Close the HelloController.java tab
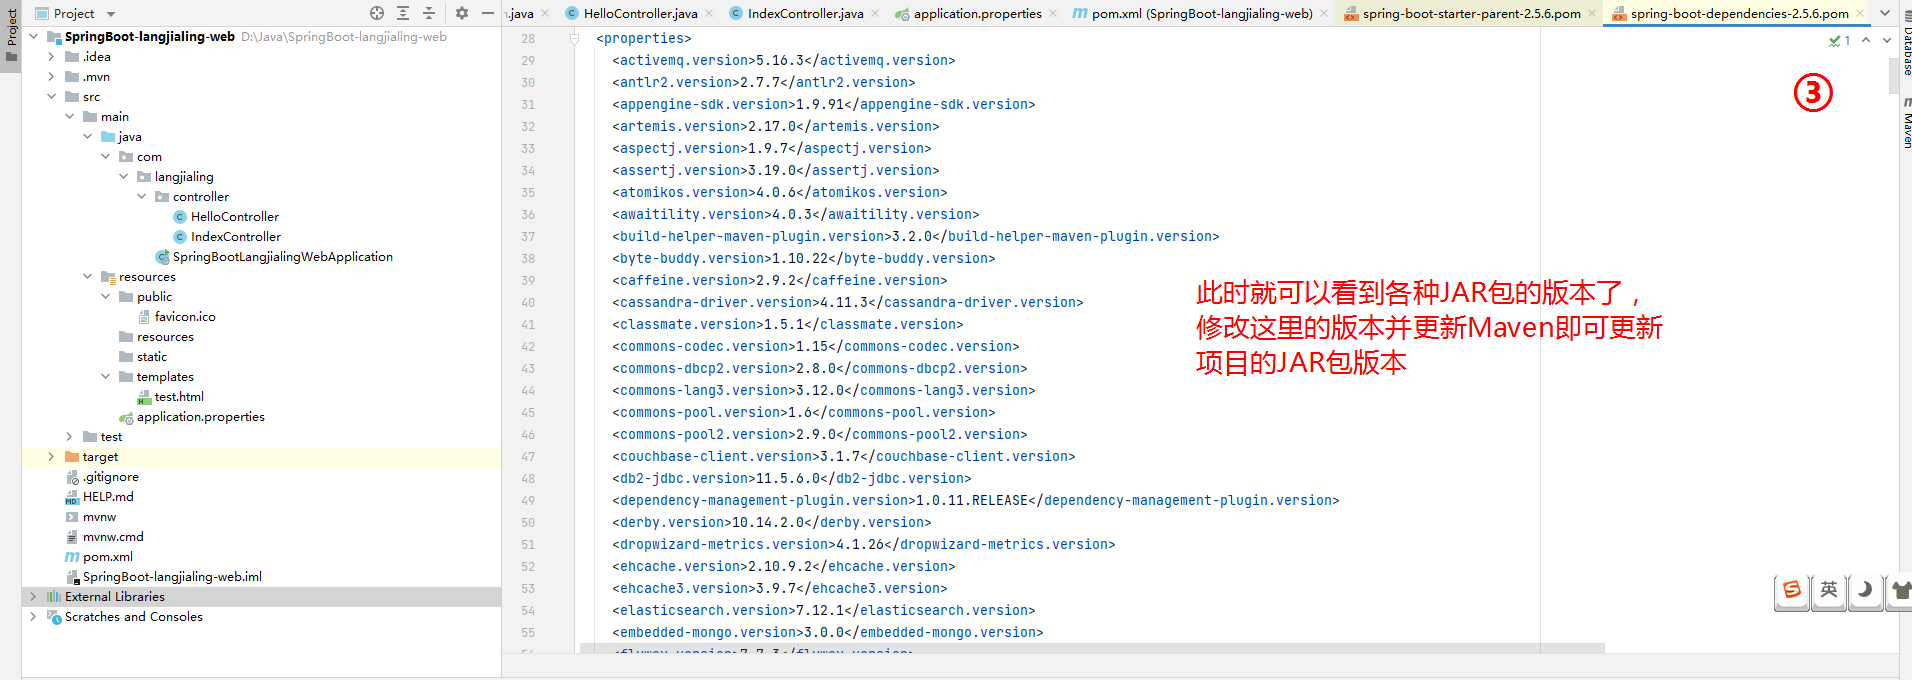The height and width of the screenshot is (680, 1912). point(708,14)
